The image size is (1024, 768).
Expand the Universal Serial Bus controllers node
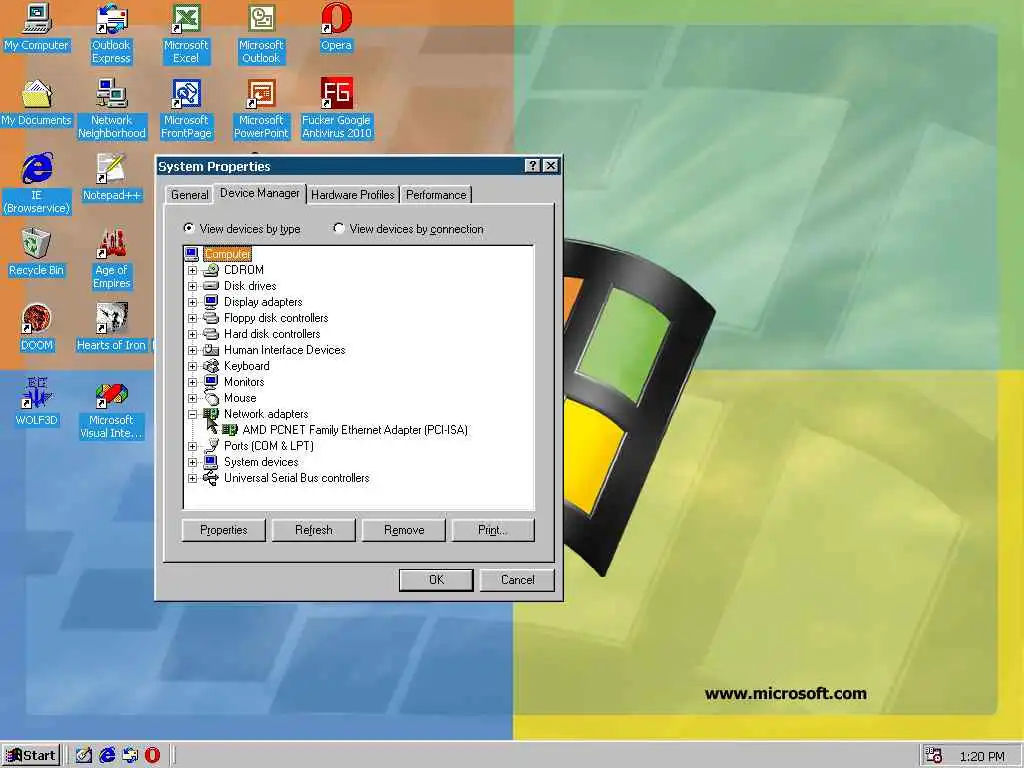pos(192,478)
